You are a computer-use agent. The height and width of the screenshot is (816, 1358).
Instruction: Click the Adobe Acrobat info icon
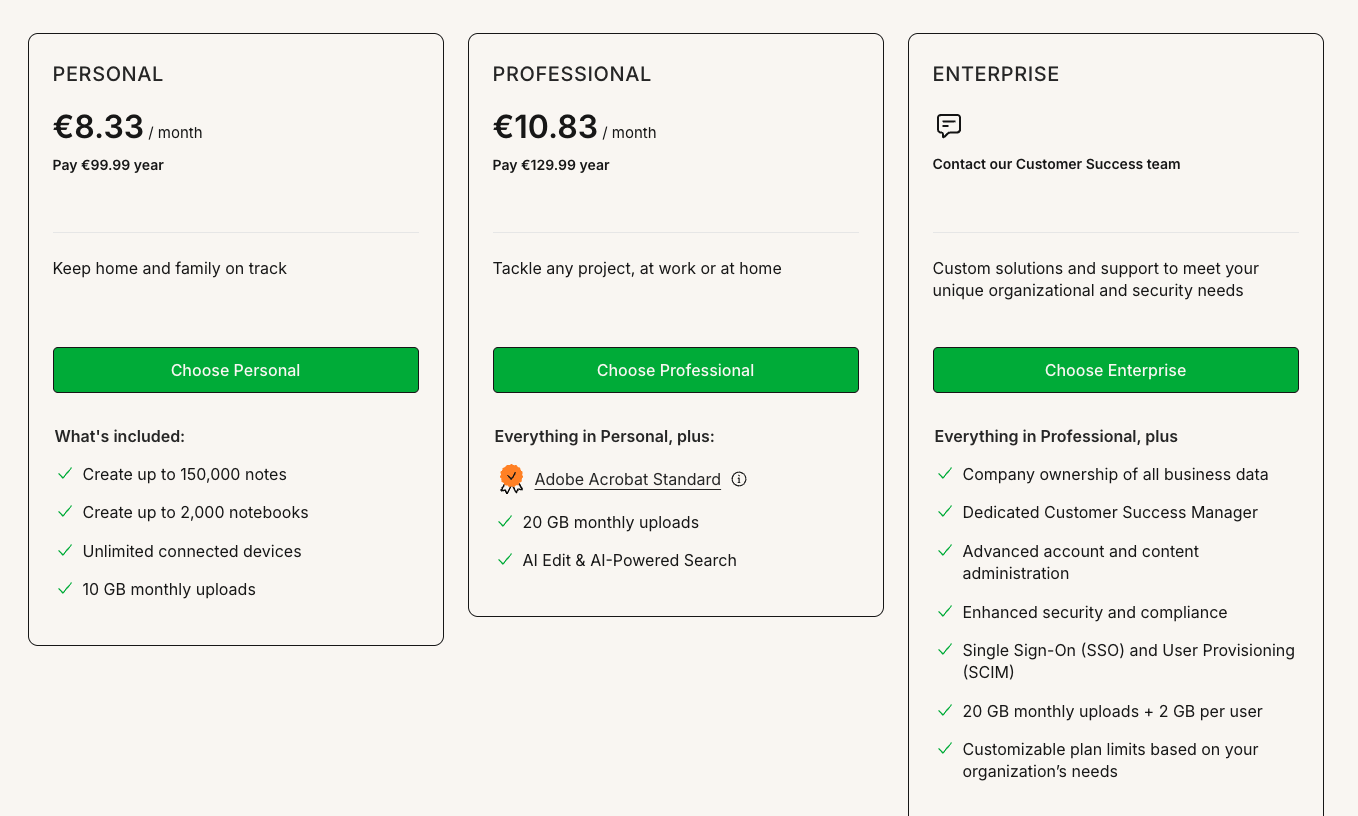pyautogui.click(x=739, y=479)
